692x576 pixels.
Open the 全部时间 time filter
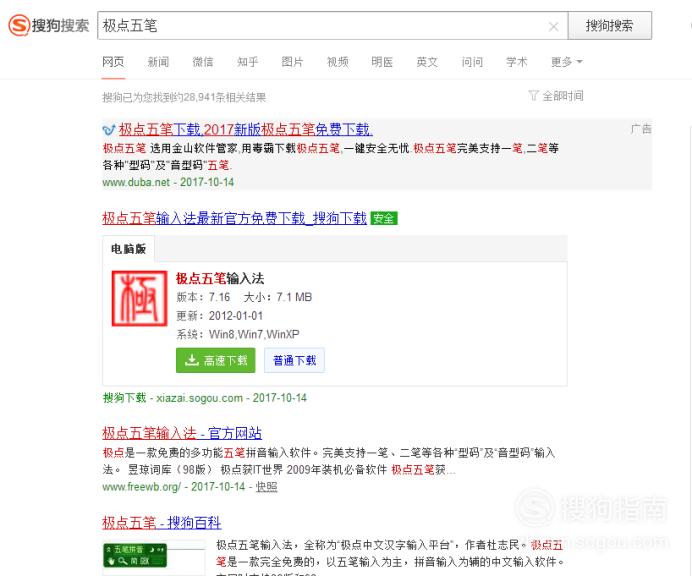tap(563, 96)
